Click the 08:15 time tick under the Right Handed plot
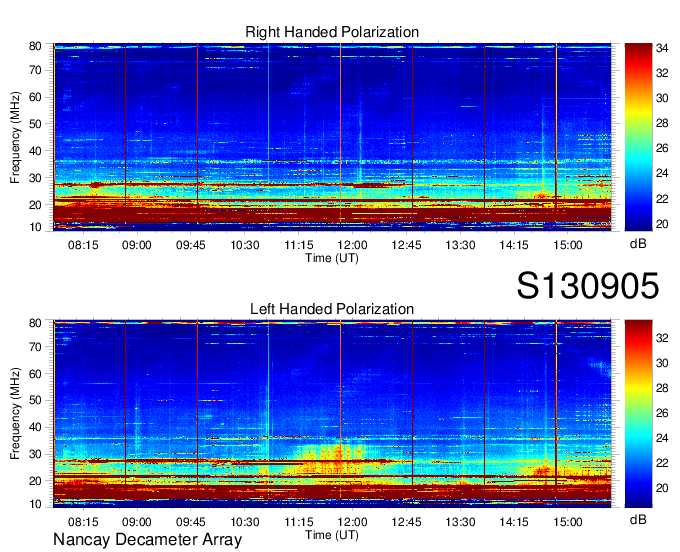This screenshot has width=680, height=552. (x=83, y=245)
